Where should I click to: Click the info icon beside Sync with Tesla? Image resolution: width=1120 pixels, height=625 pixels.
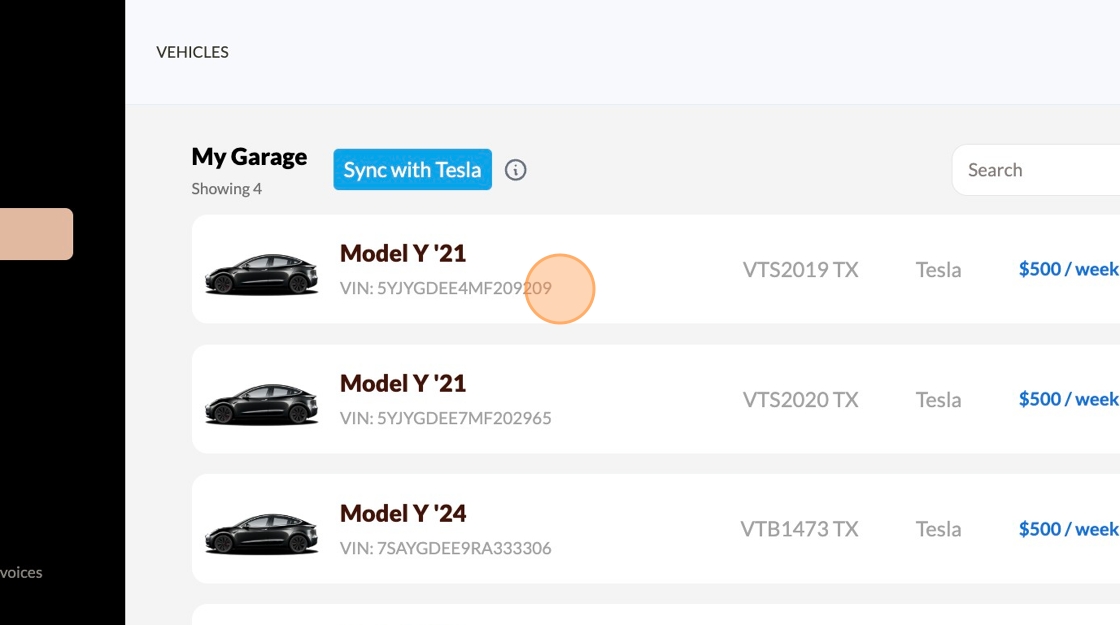pos(515,170)
